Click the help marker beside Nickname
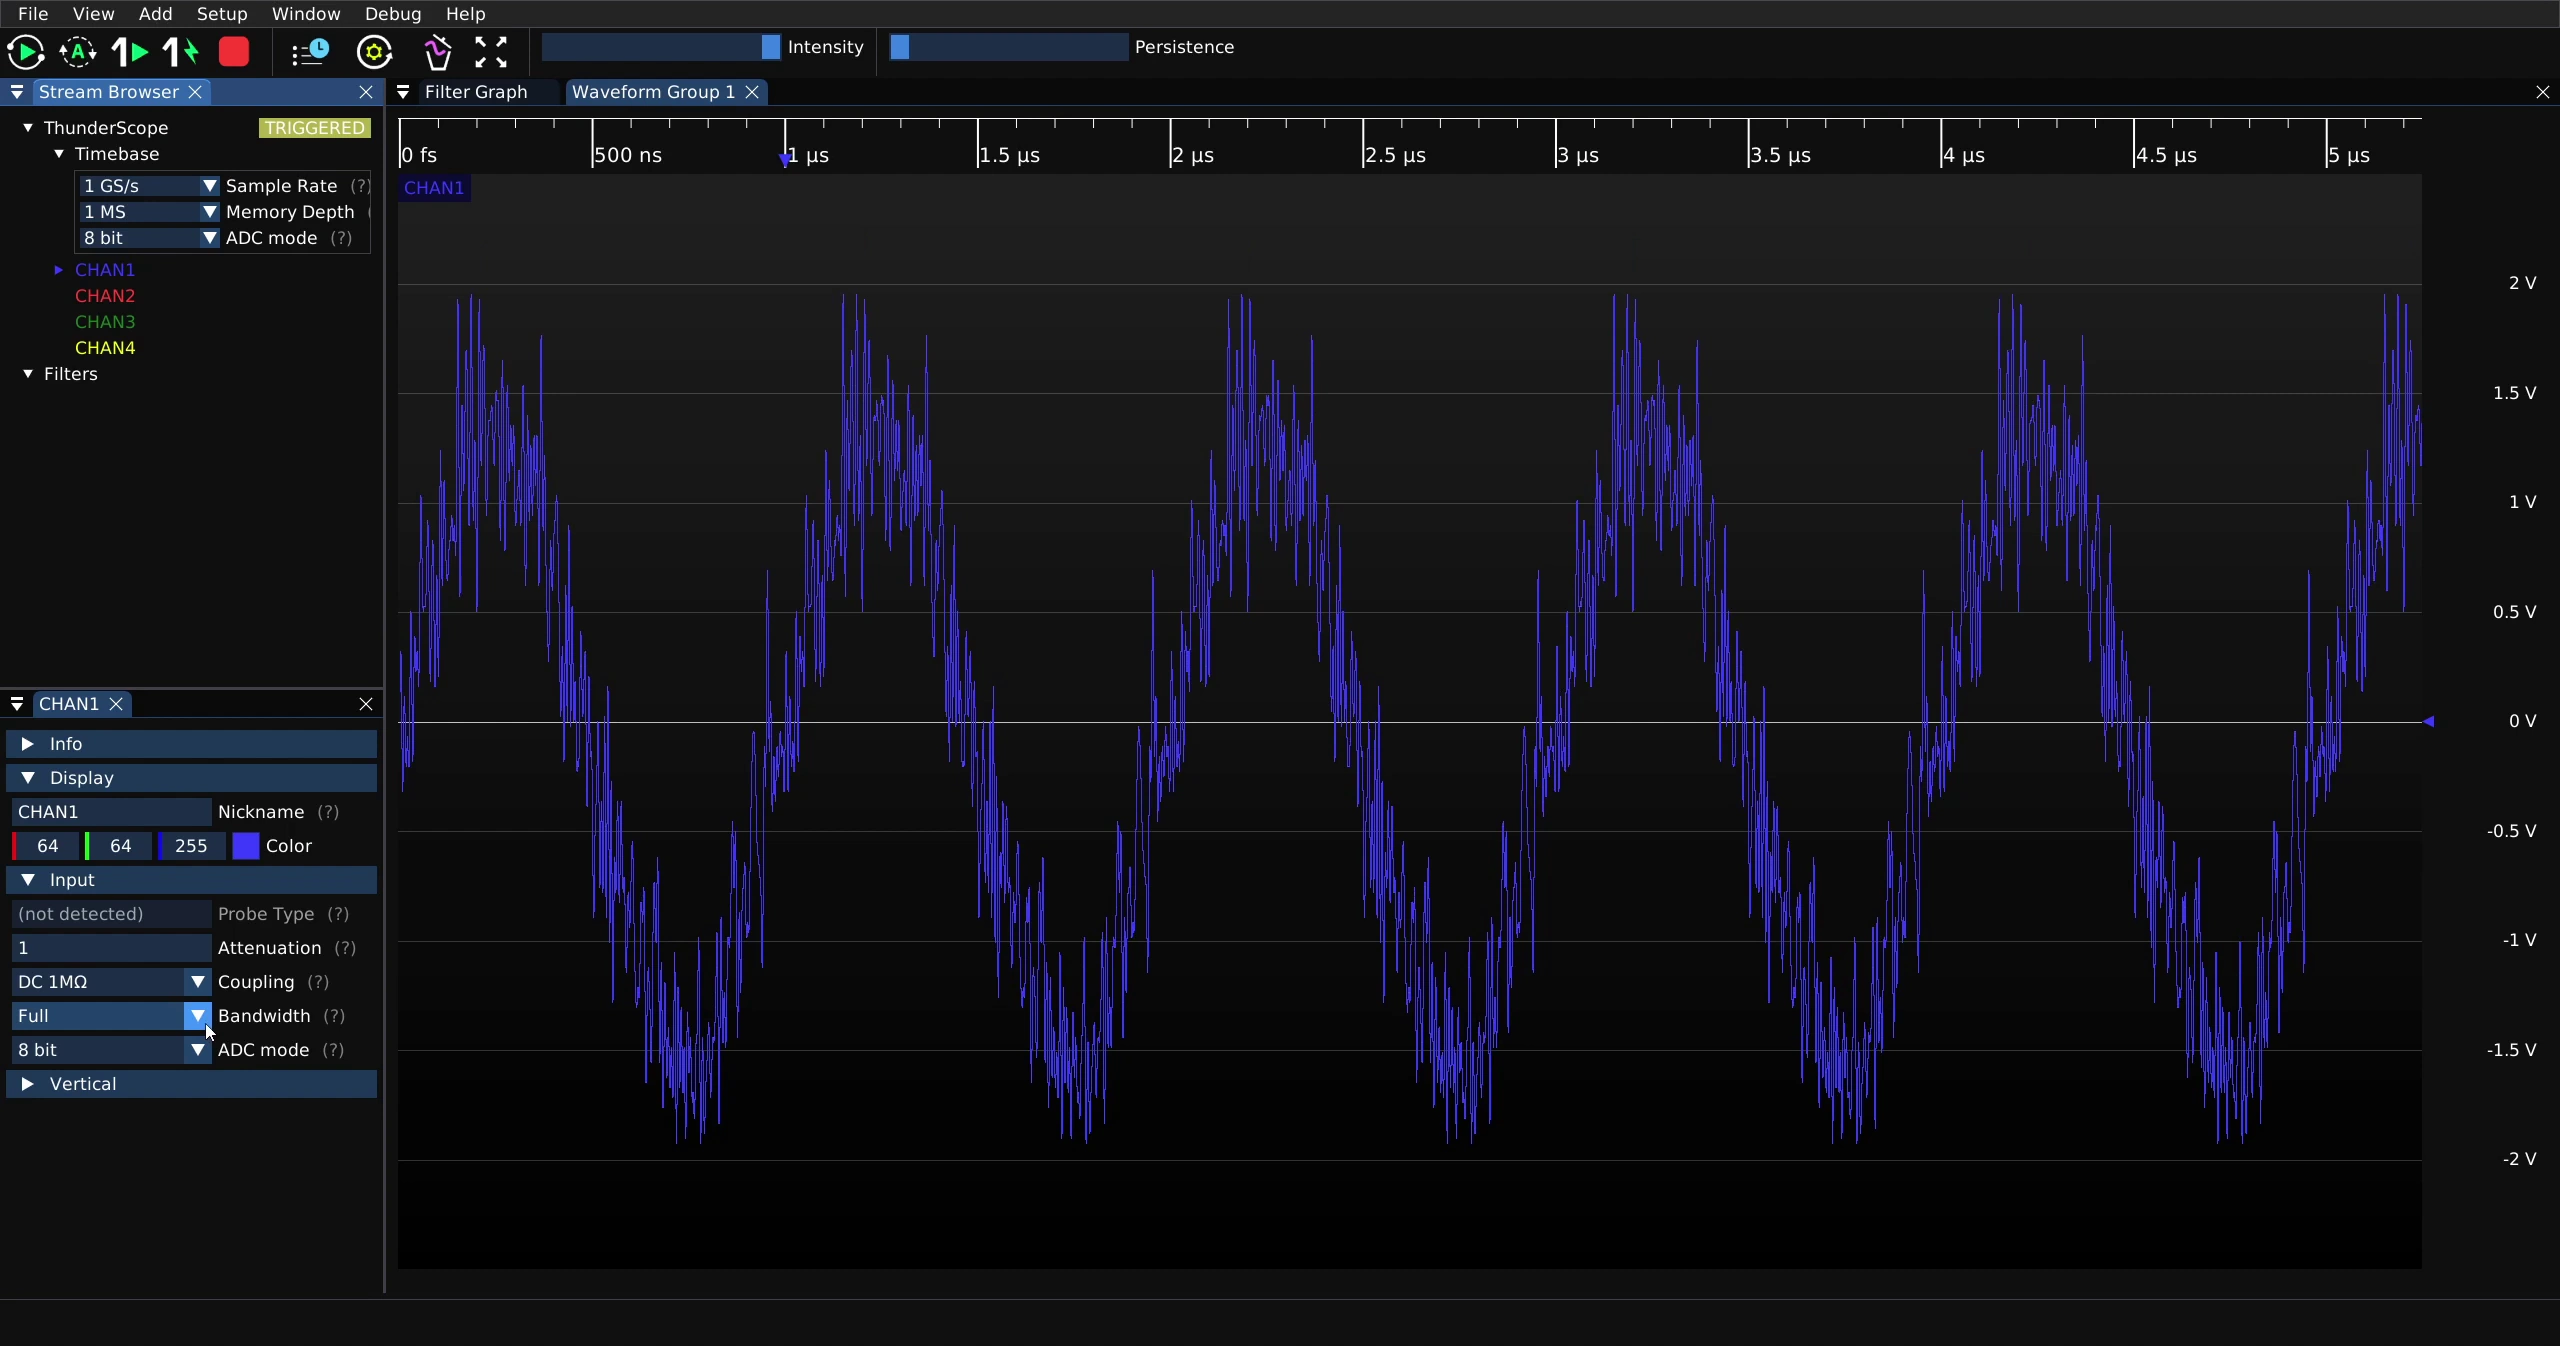2560x1346 pixels. pyautogui.click(x=328, y=812)
